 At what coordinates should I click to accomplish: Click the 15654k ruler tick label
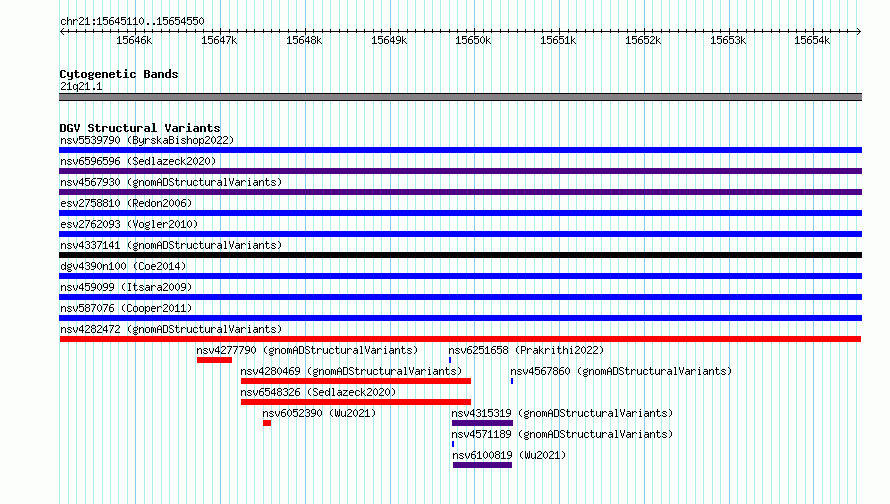(x=812, y=40)
